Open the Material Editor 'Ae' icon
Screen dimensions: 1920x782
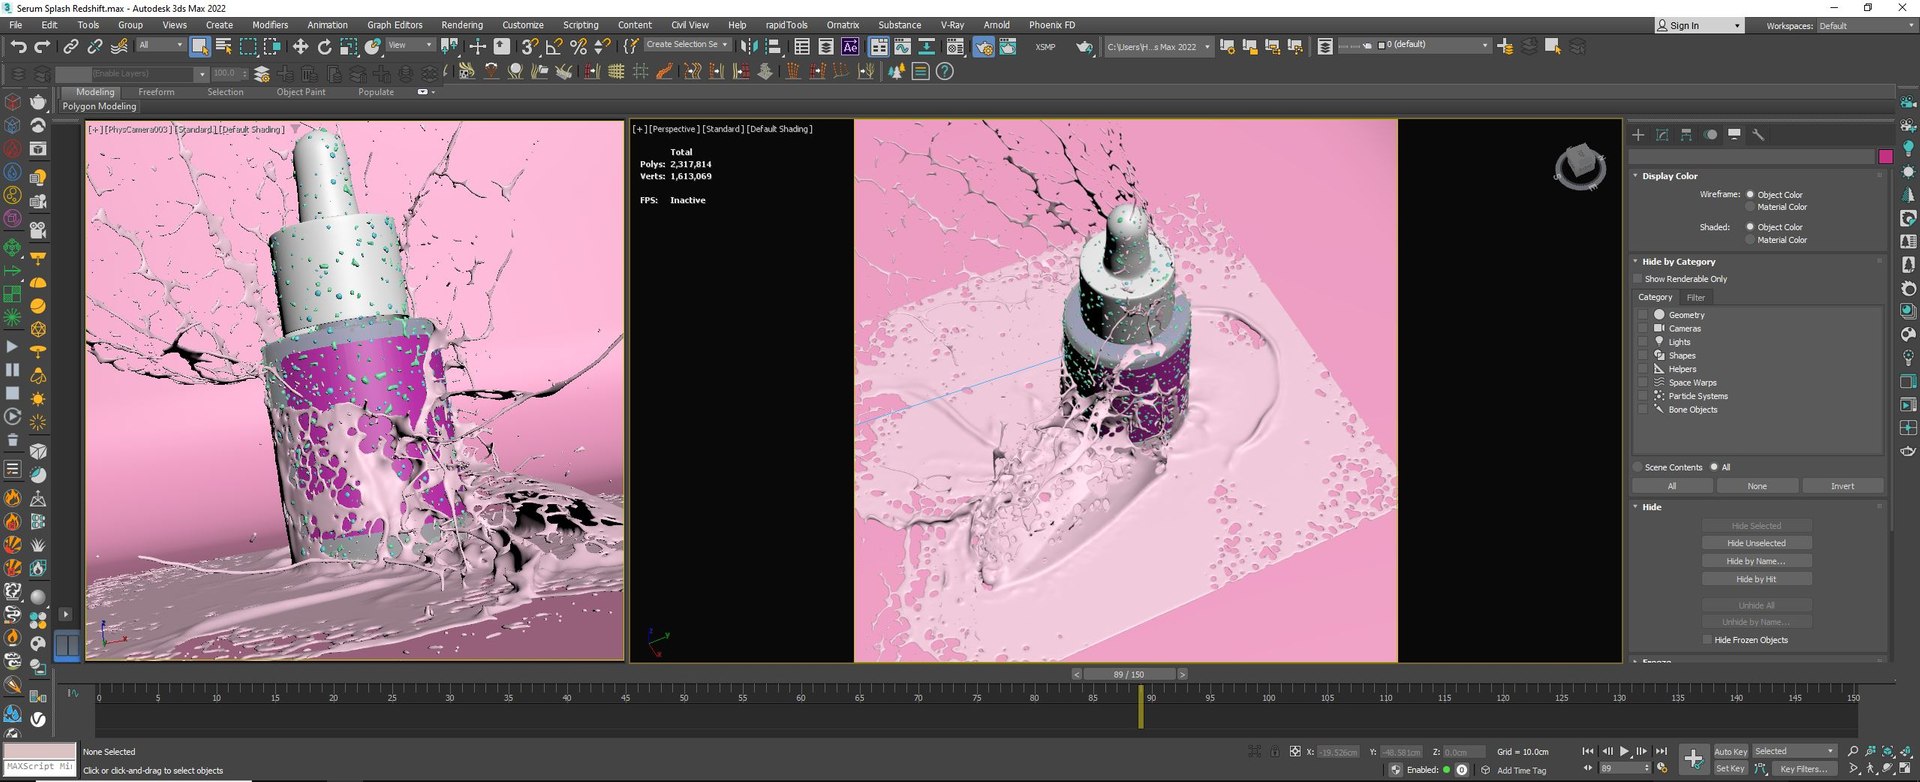850,46
